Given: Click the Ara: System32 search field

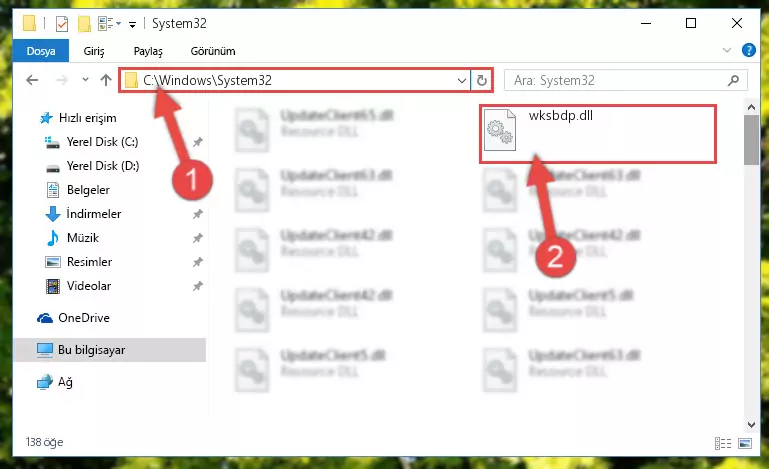Looking at the screenshot, I should click(x=619, y=80).
